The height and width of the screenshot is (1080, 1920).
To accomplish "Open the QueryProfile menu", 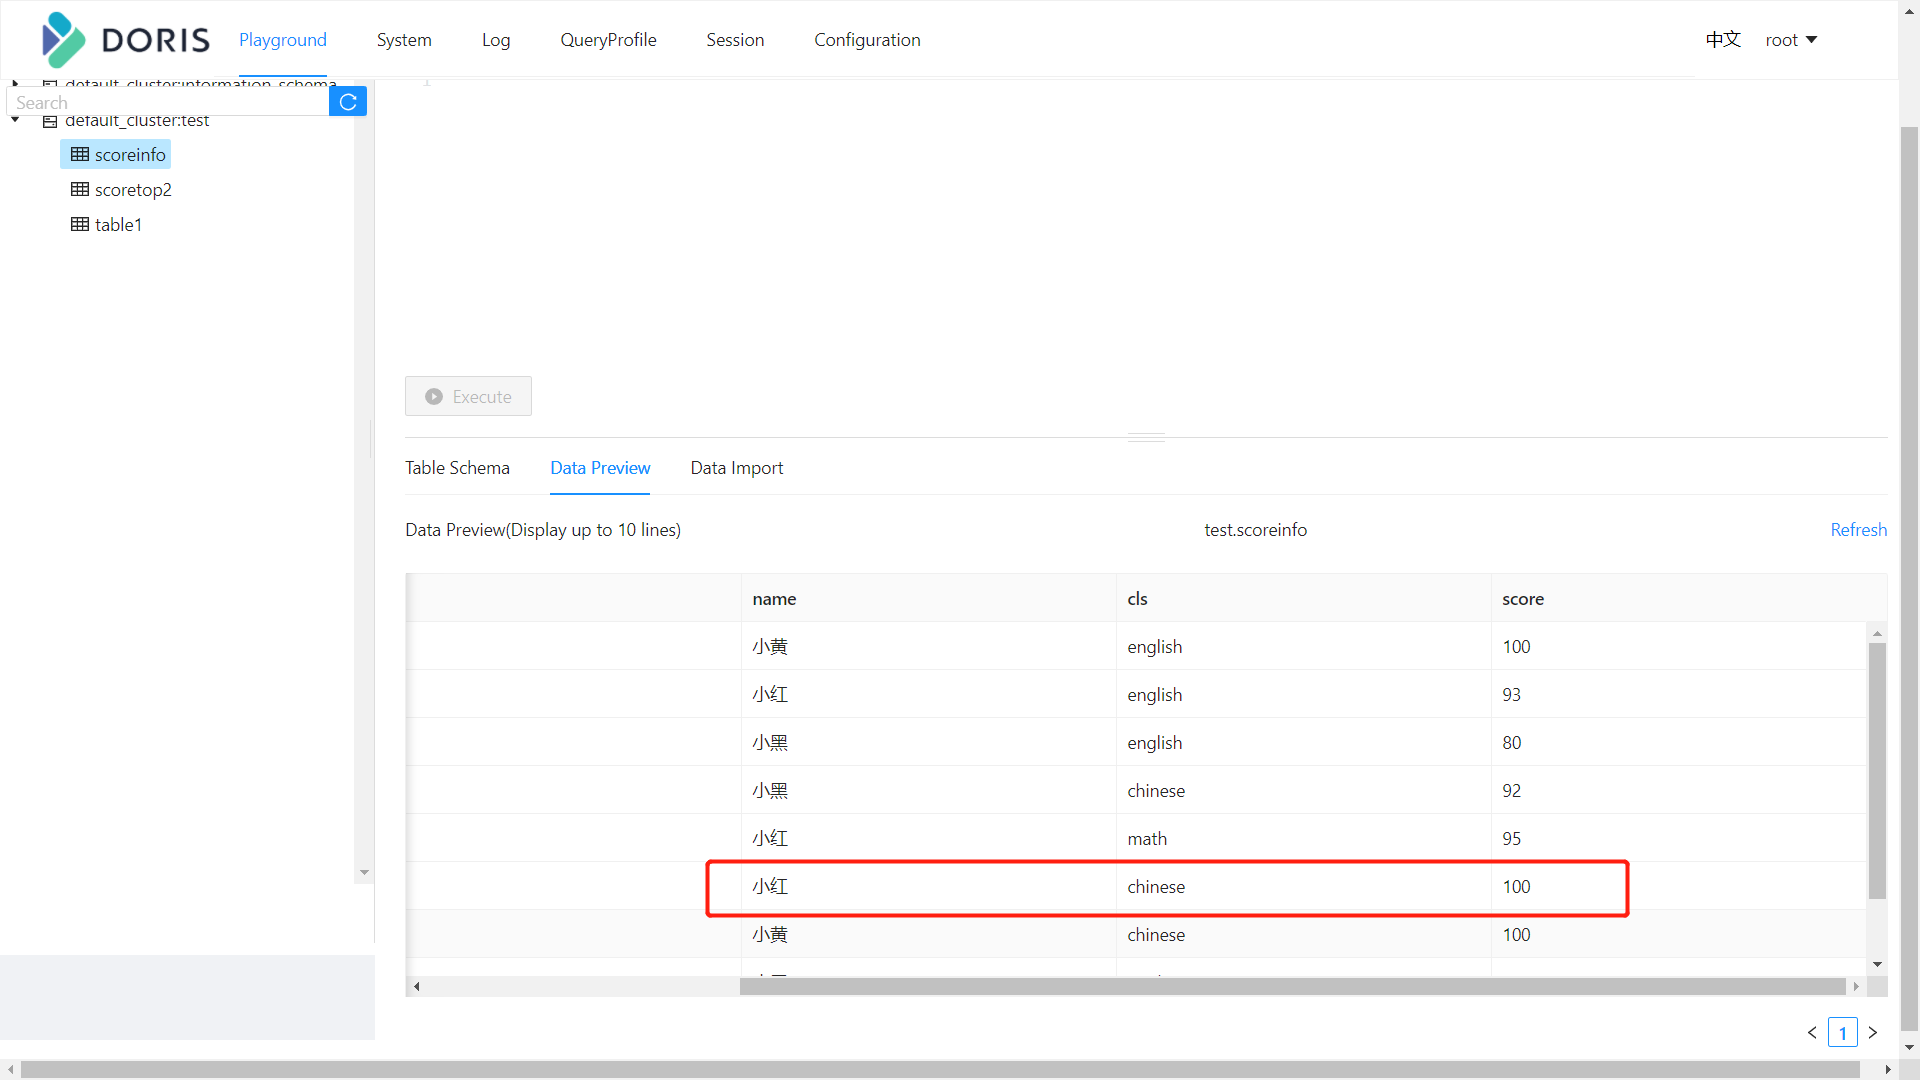I will point(608,40).
